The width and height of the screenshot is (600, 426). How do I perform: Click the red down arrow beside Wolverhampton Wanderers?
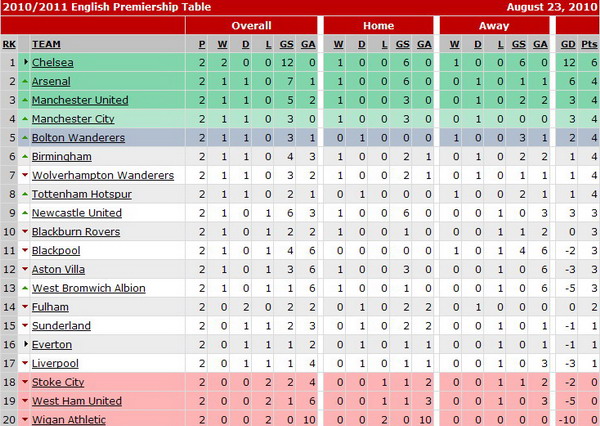[25, 175]
